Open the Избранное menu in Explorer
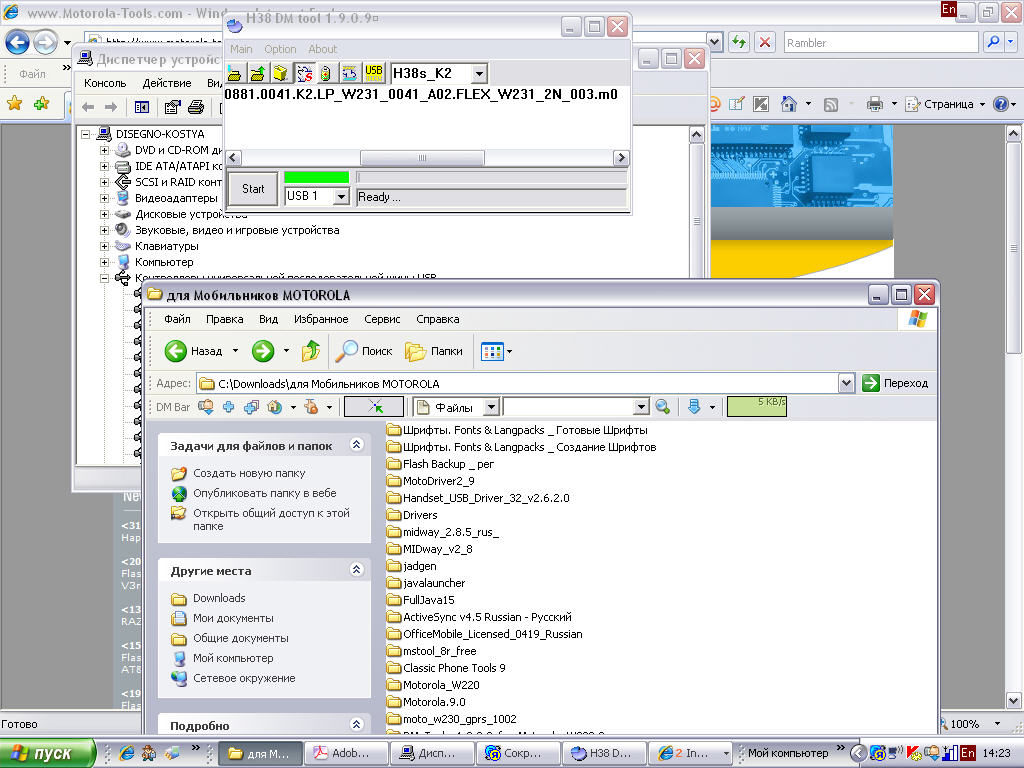The width and height of the screenshot is (1024, 768). coord(321,319)
